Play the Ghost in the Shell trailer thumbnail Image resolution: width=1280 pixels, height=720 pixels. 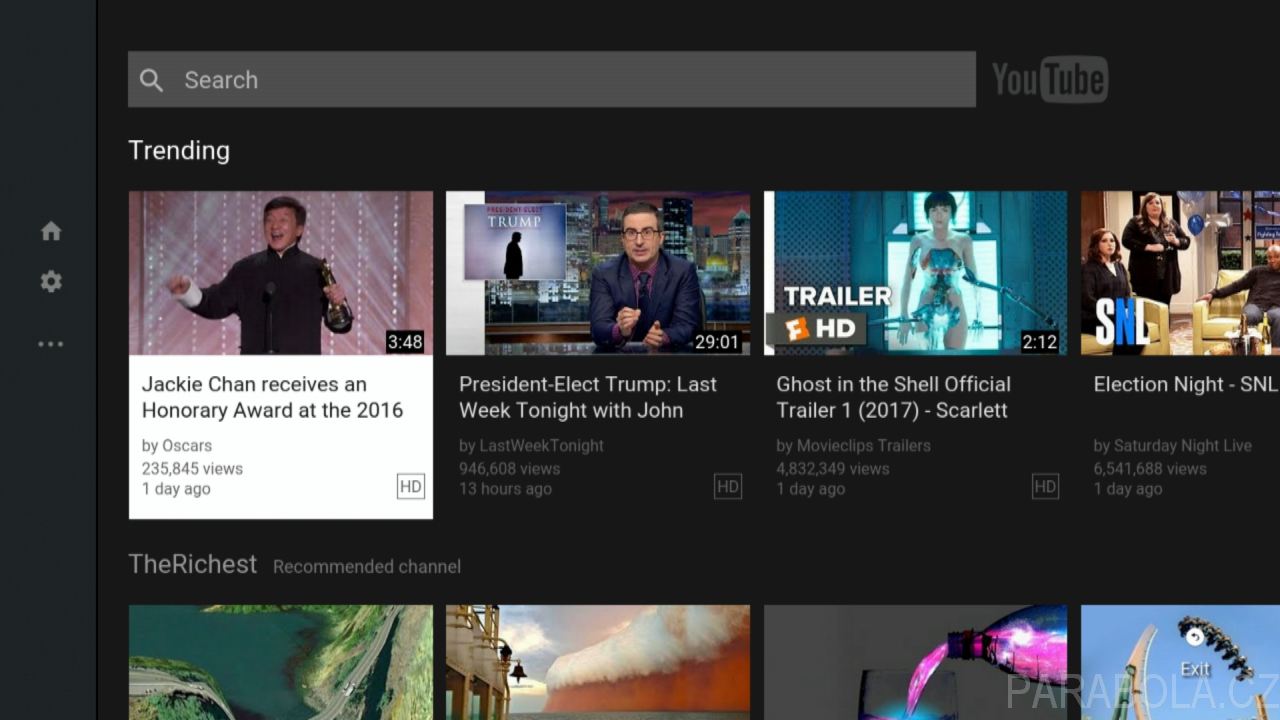click(x=915, y=273)
